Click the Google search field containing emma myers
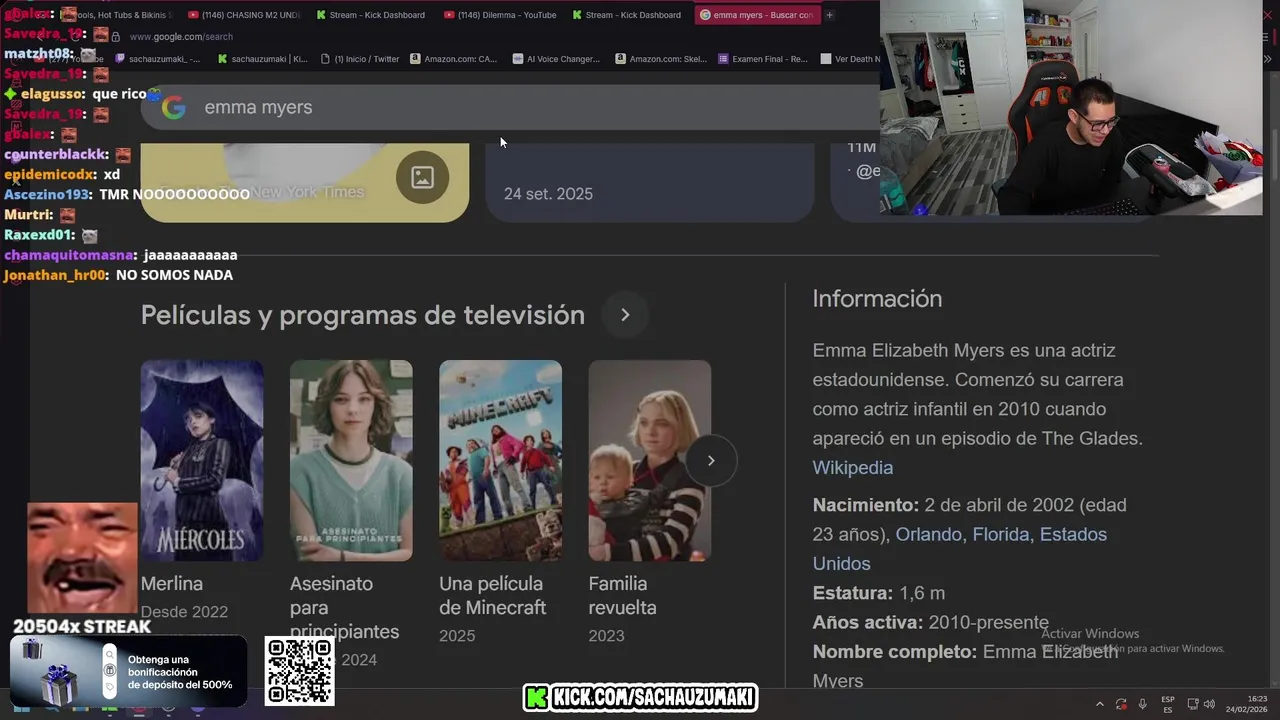The height and width of the screenshot is (720, 1280). (x=510, y=108)
